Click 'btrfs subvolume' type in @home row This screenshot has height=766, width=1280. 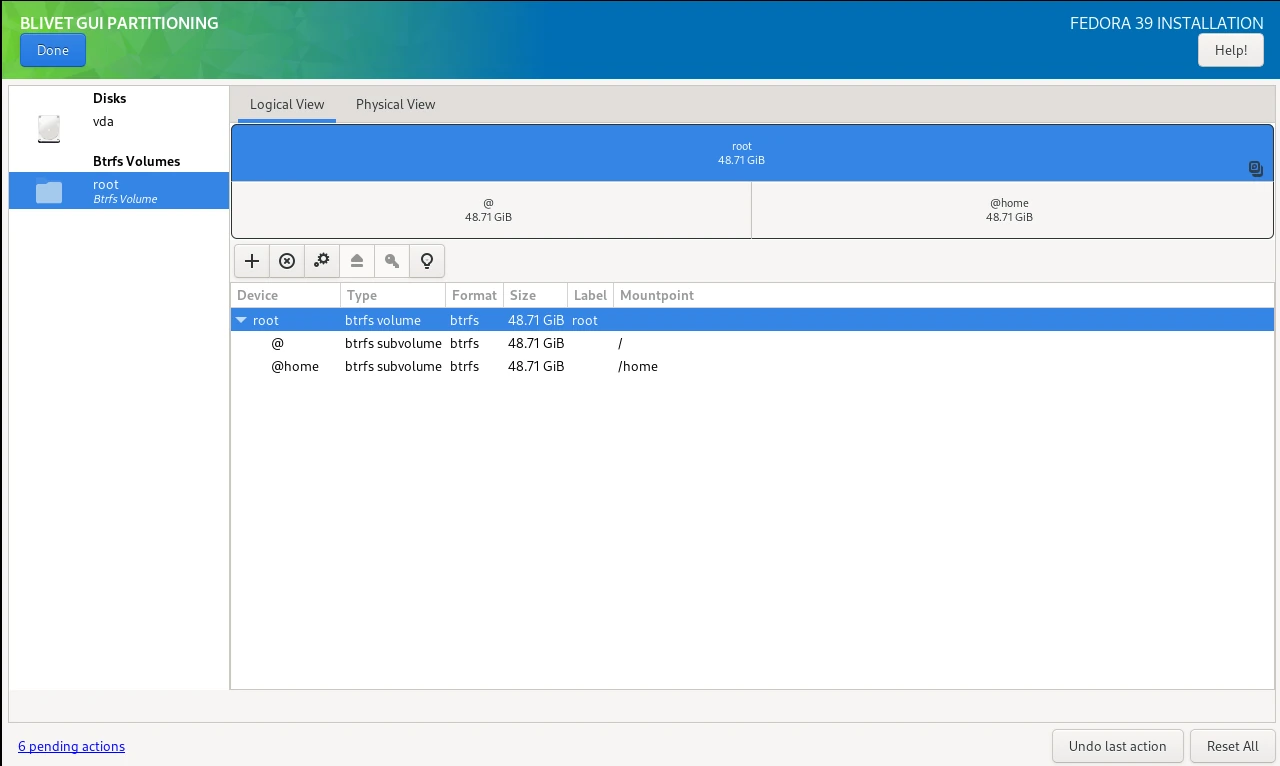click(x=393, y=366)
